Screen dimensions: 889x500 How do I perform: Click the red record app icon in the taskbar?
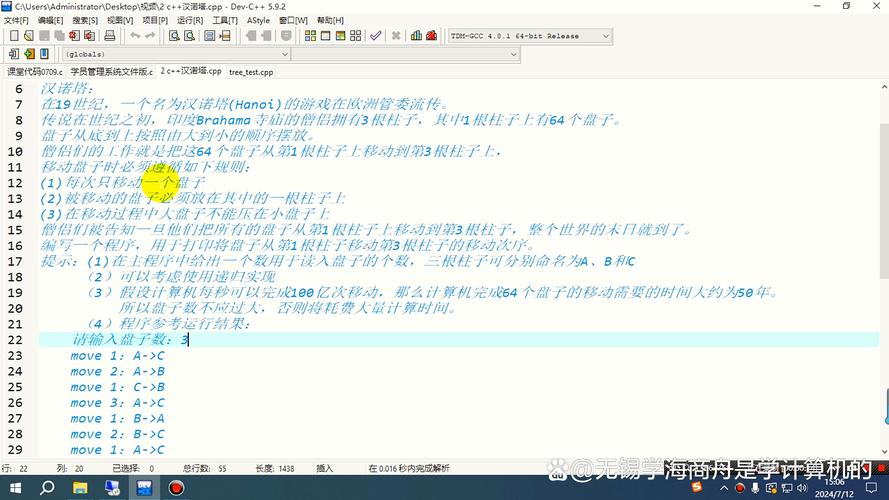(x=176, y=488)
